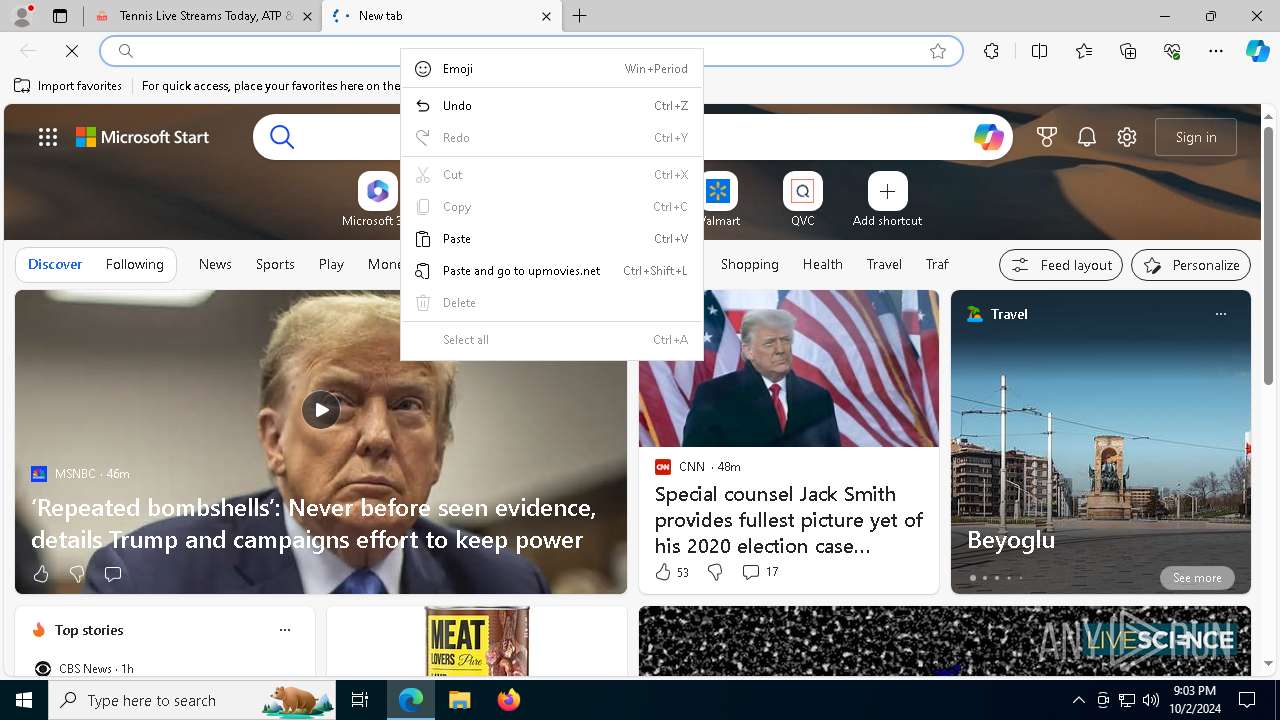Open the browser profile icon
The width and height of the screenshot is (1280, 720).
click(22, 16)
